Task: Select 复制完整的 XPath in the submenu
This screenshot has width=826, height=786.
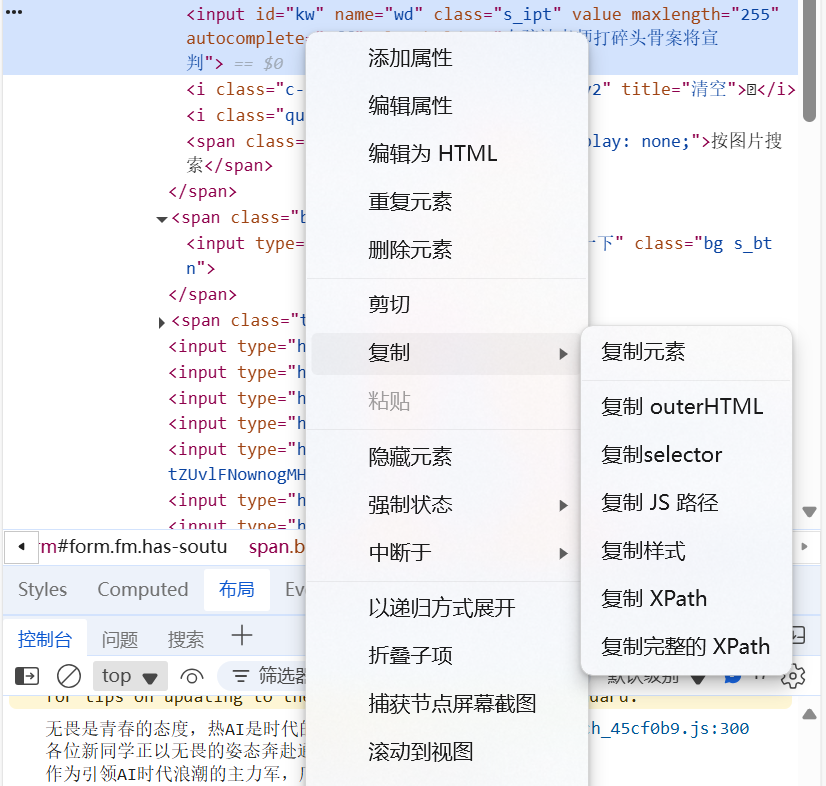Action: click(x=686, y=647)
